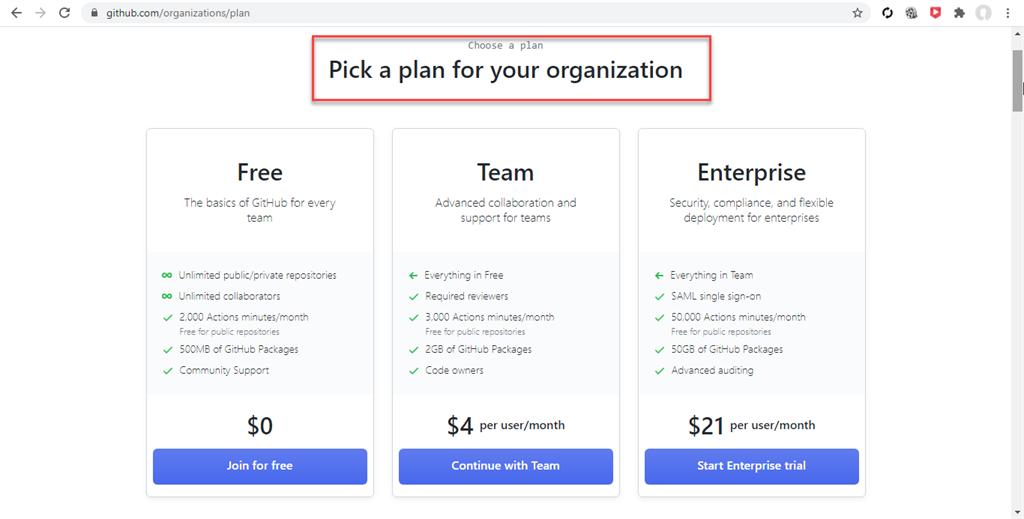
Task: Open Chrome's three-dot menu
Action: pos(1008,13)
